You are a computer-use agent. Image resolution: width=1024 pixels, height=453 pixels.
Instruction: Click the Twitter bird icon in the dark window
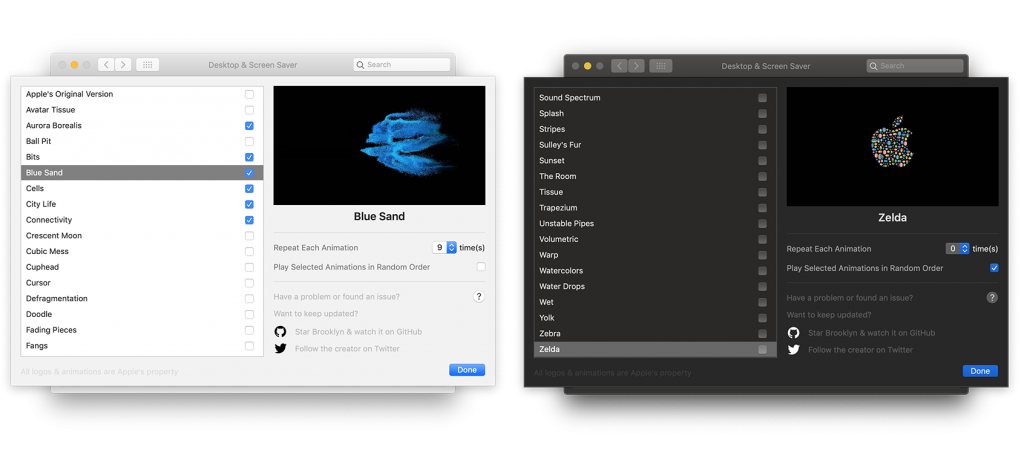click(x=793, y=350)
